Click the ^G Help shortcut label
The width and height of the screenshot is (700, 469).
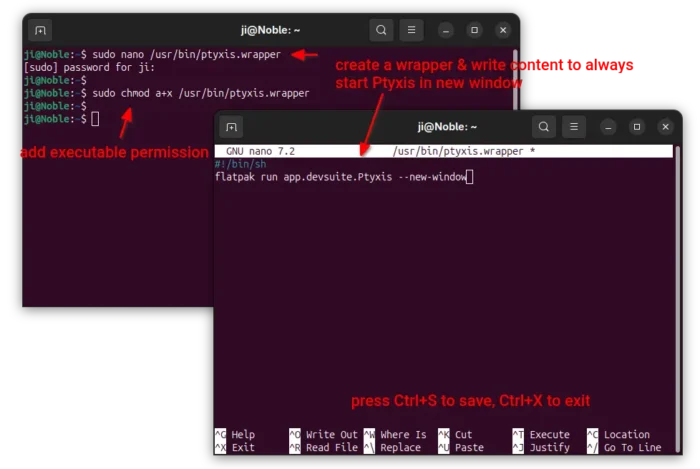(x=235, y=435)
